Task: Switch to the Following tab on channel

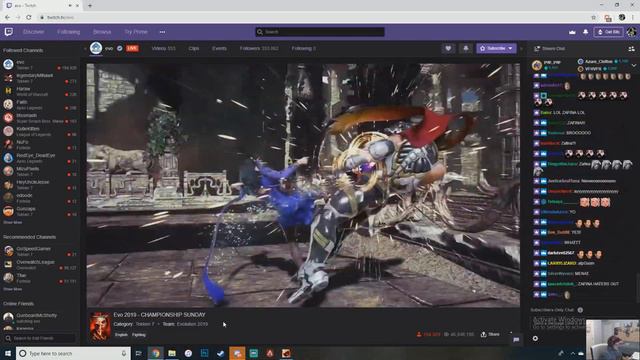Action: pos(304,48)
